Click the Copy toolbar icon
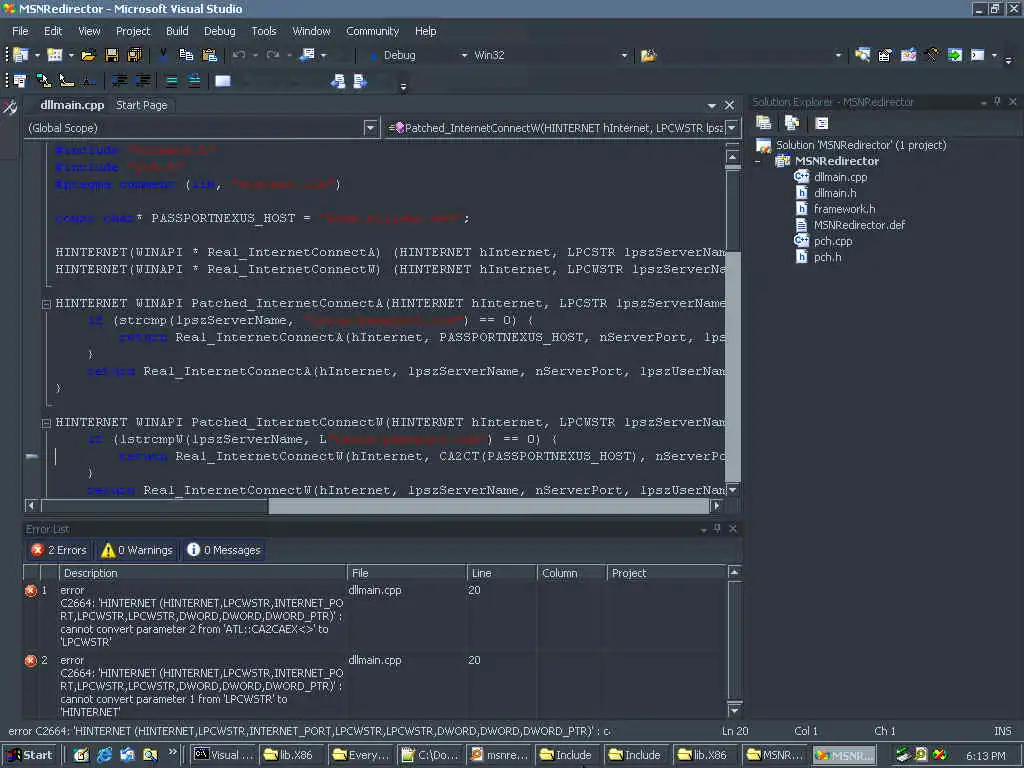 coord(186,56)
